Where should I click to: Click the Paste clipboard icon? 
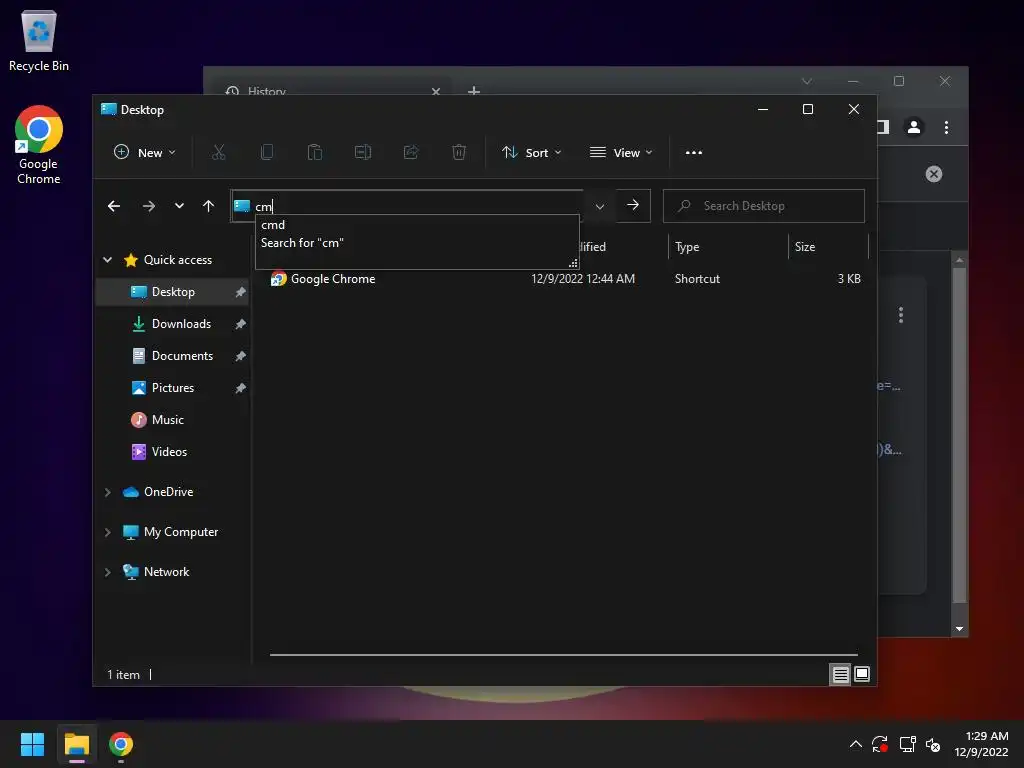tap(315, 153)
